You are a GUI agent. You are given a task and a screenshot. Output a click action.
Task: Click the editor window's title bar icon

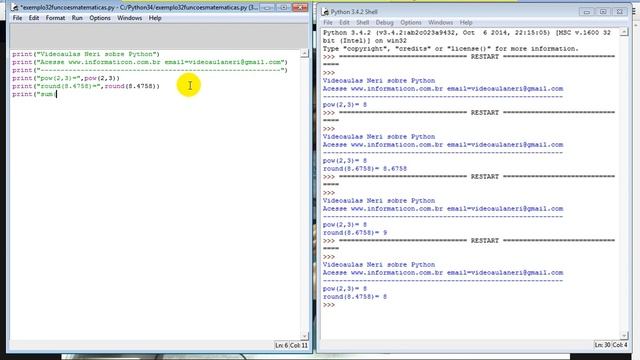point(15,7)
